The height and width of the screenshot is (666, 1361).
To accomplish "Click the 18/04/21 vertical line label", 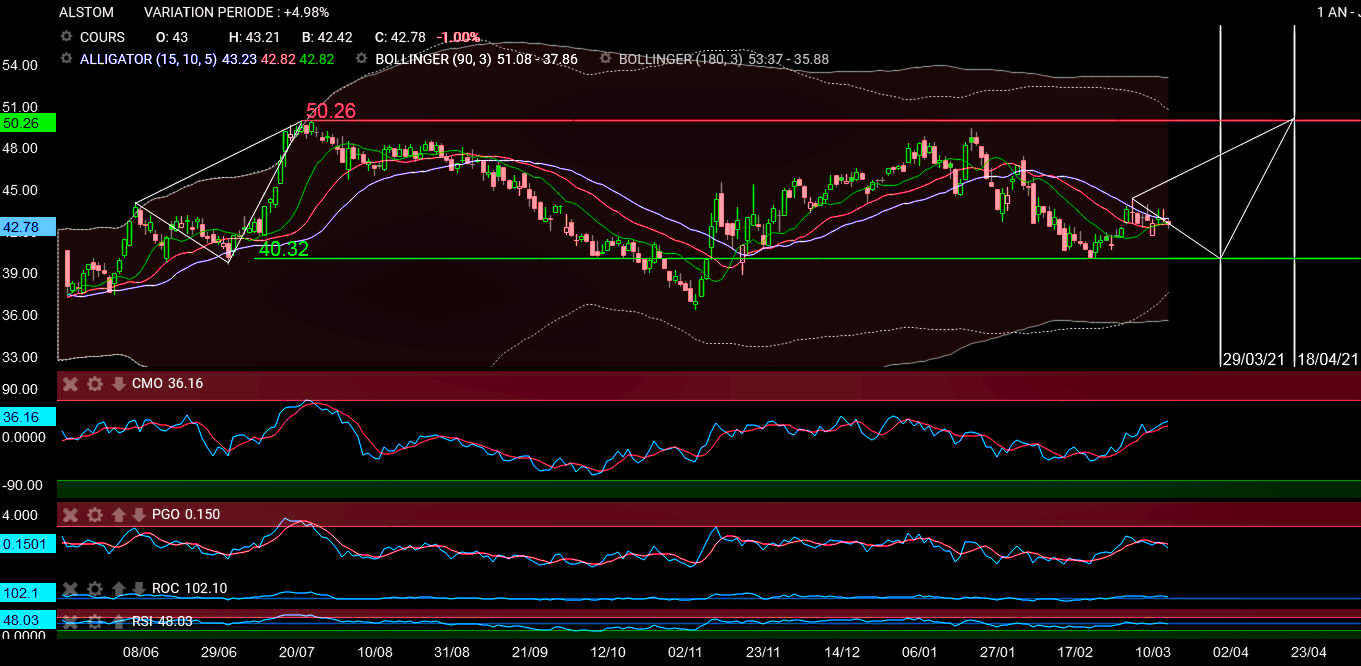I will (1328, 358).
